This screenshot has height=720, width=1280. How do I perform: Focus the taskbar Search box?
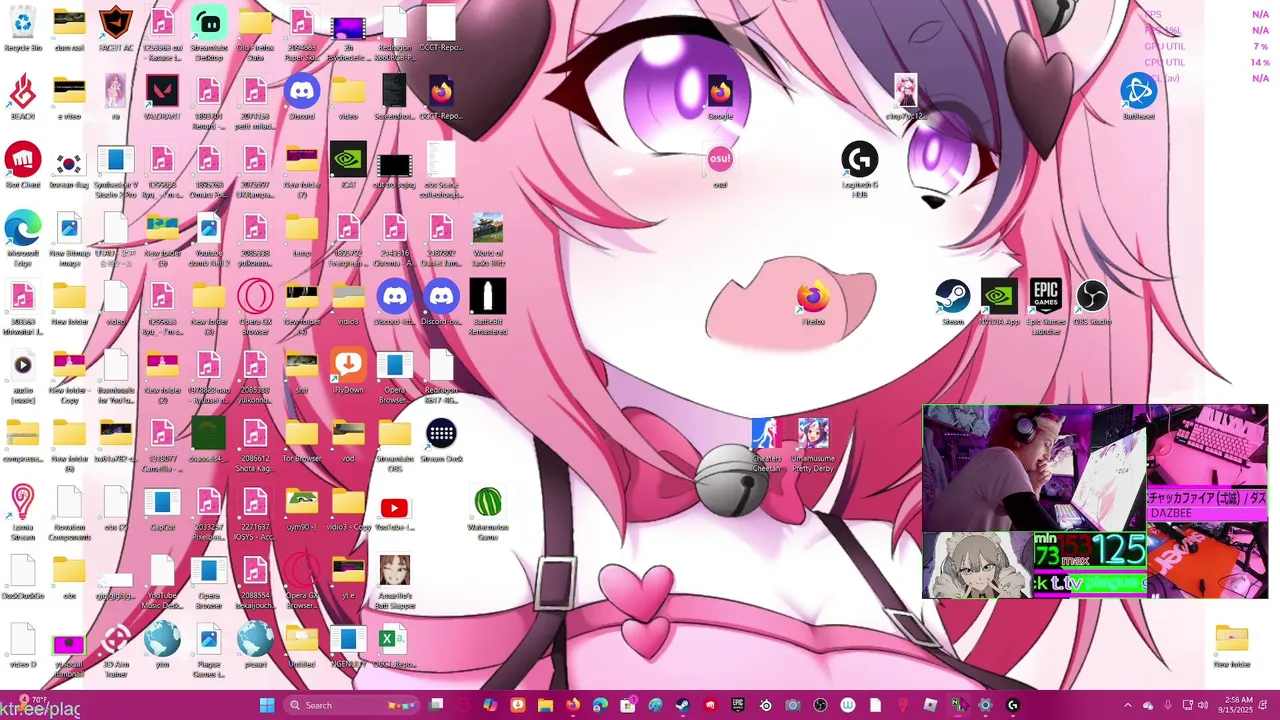[x=350, y=705]
